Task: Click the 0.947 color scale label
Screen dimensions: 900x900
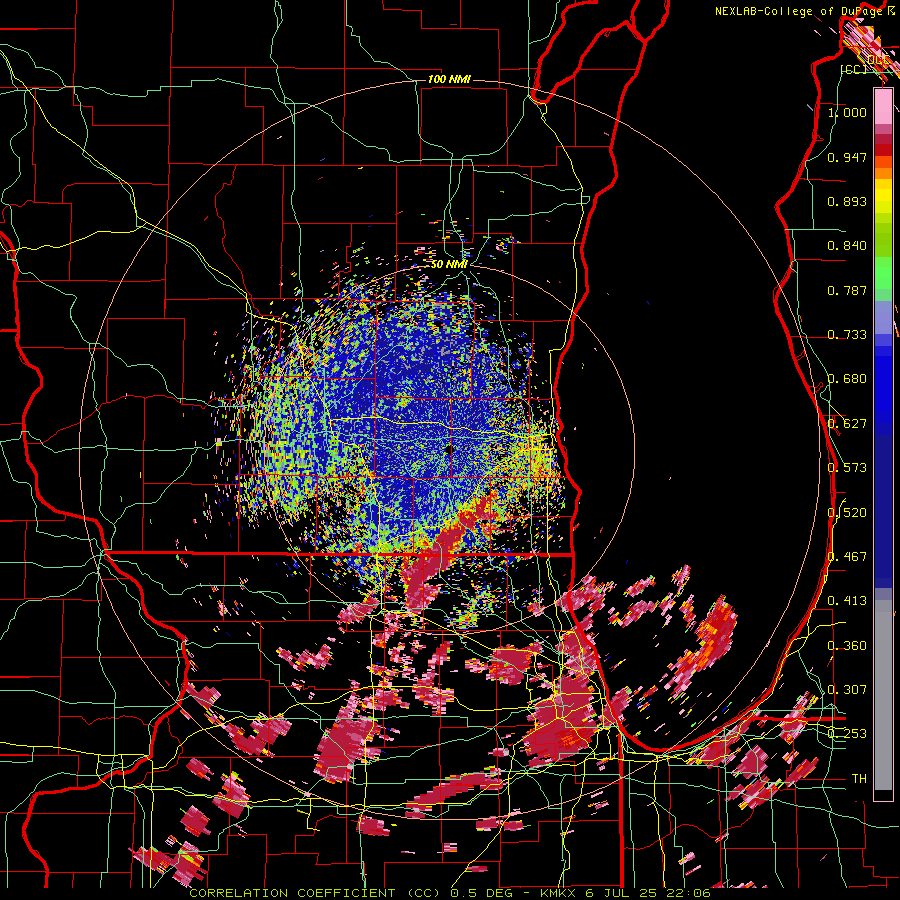Action: 847,157
